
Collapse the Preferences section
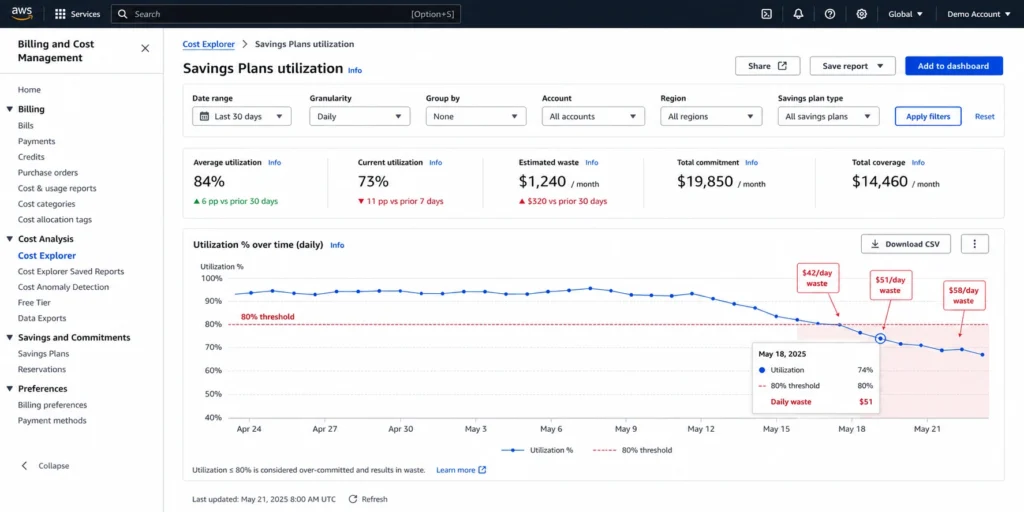(10, 389)
